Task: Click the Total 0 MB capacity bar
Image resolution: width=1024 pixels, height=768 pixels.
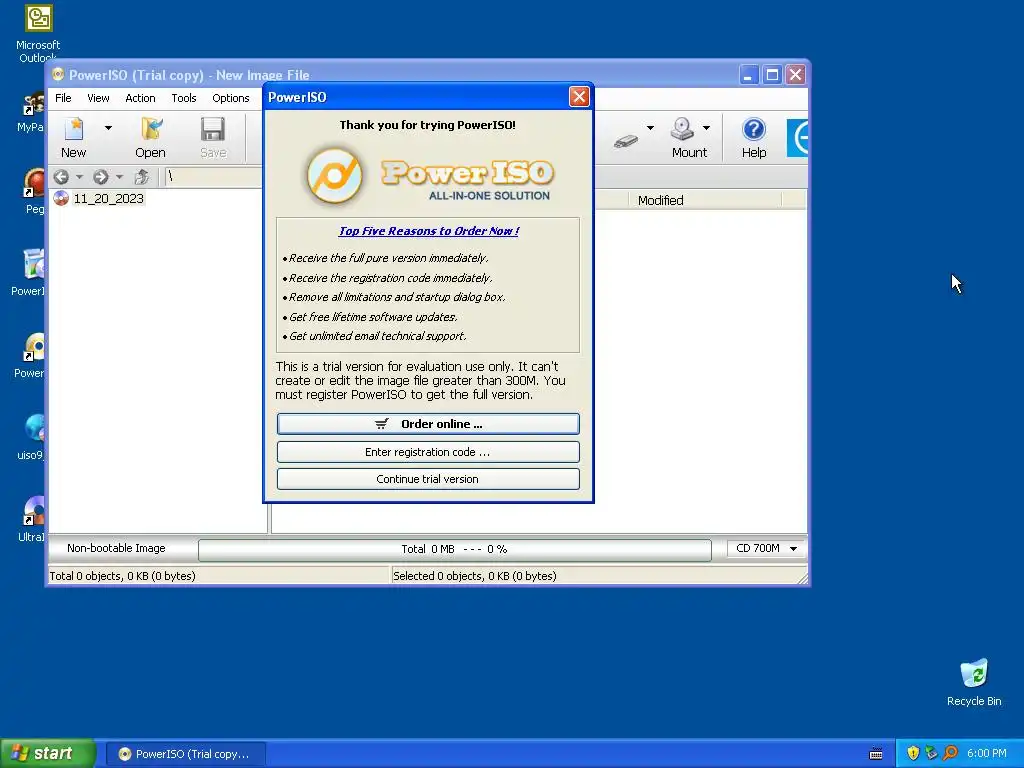Action: 455,549
